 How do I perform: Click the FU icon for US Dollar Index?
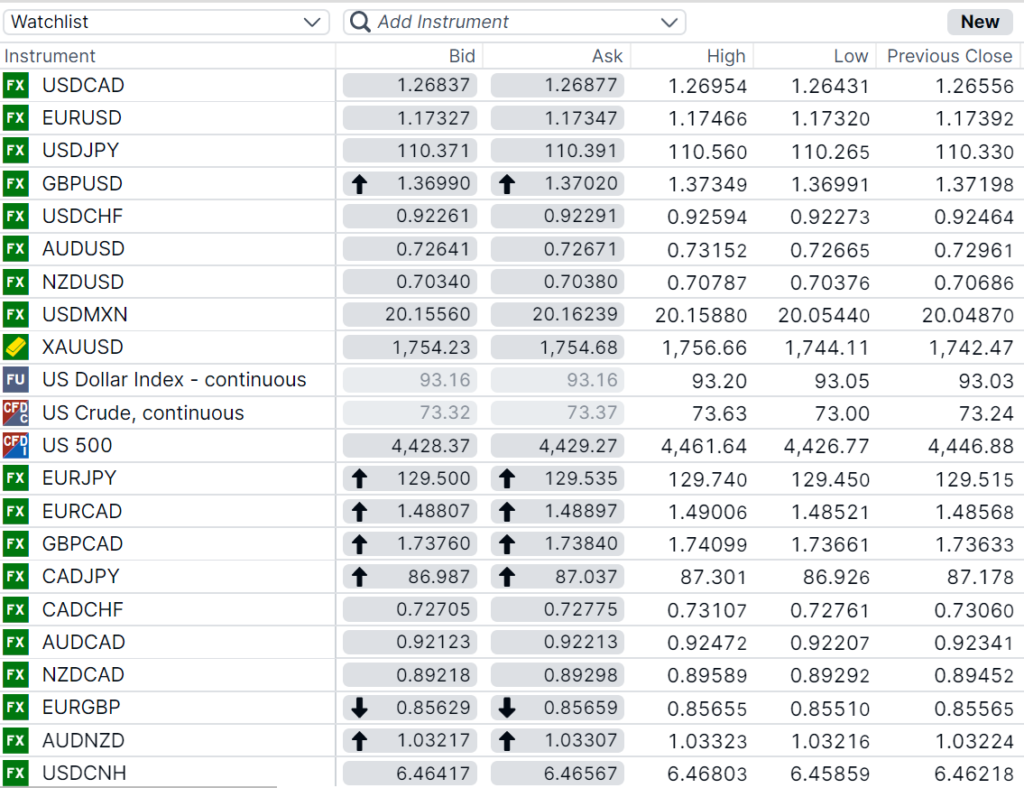click(x=15, y=380)
